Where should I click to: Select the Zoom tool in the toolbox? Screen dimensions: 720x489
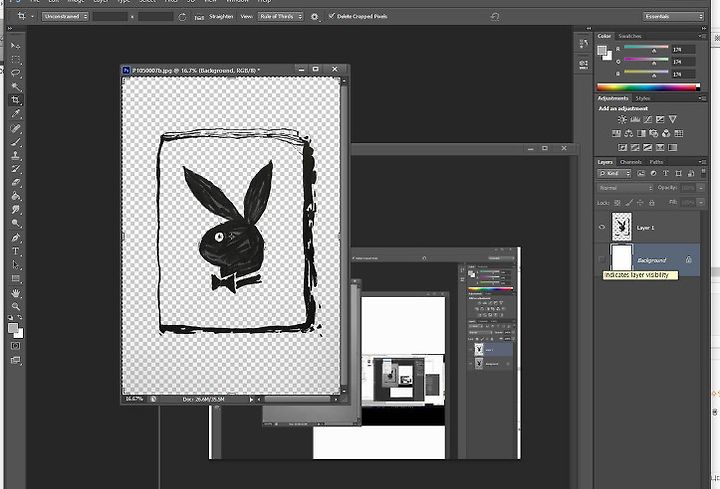[16, 306]
